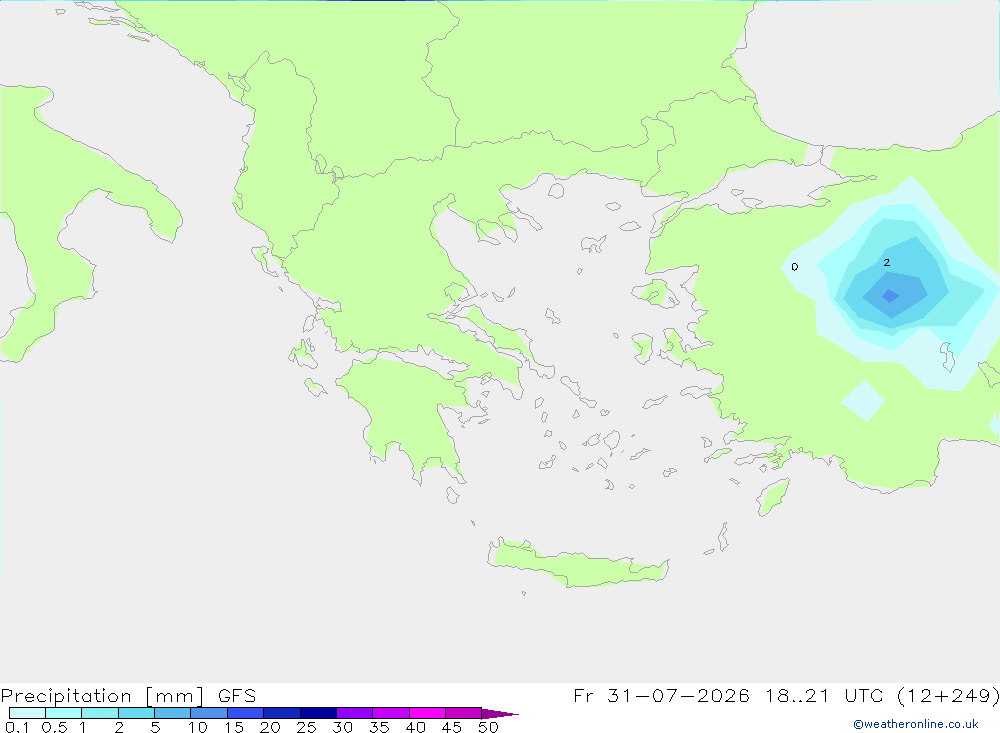Click the 1–2 mm legend swatch

100,713
